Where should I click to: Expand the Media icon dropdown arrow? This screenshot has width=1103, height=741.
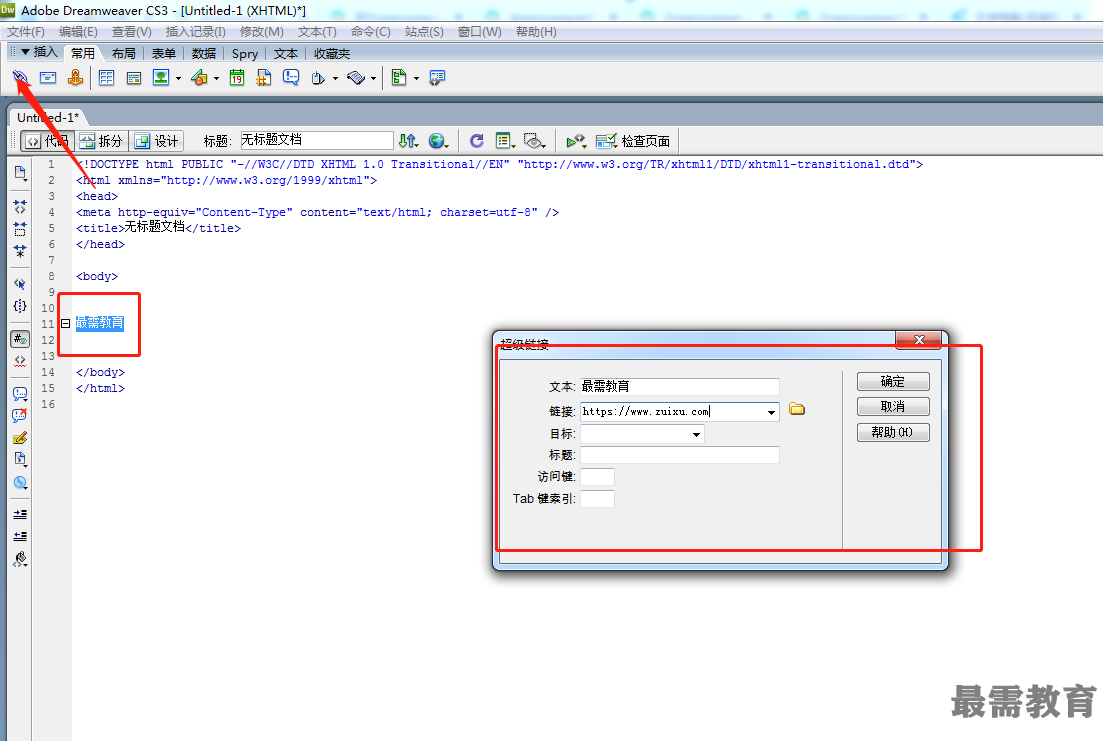(216, 79)
